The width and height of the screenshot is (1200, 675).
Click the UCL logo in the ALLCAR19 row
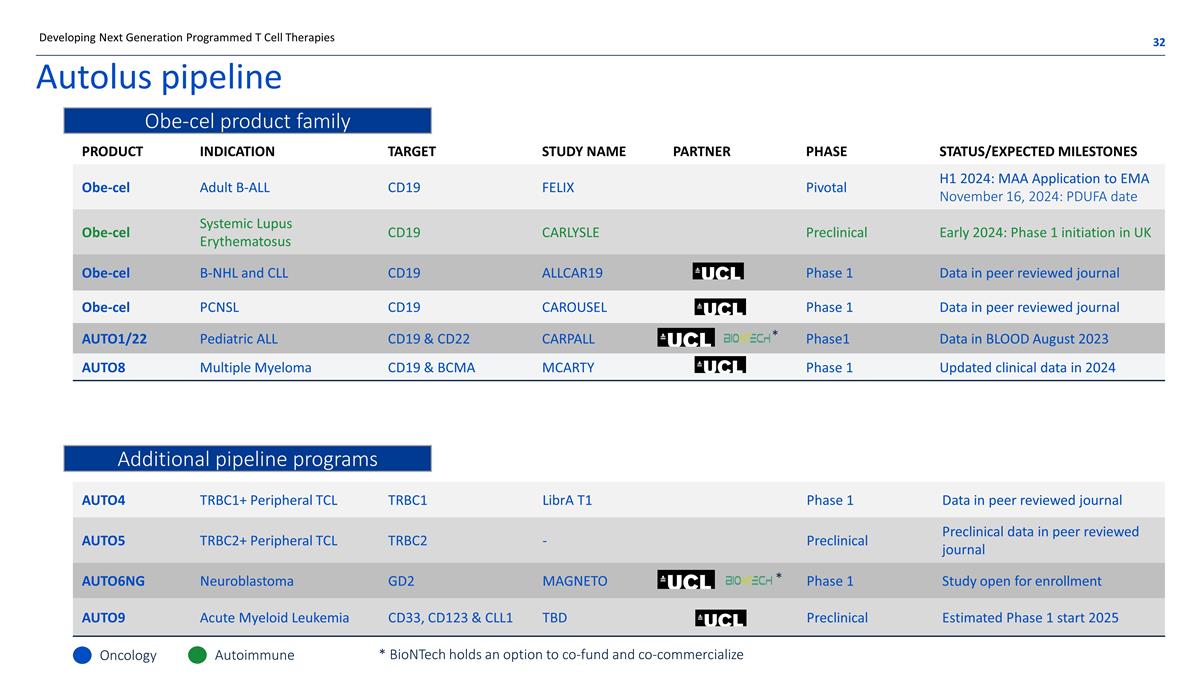(x=718, y=272)
